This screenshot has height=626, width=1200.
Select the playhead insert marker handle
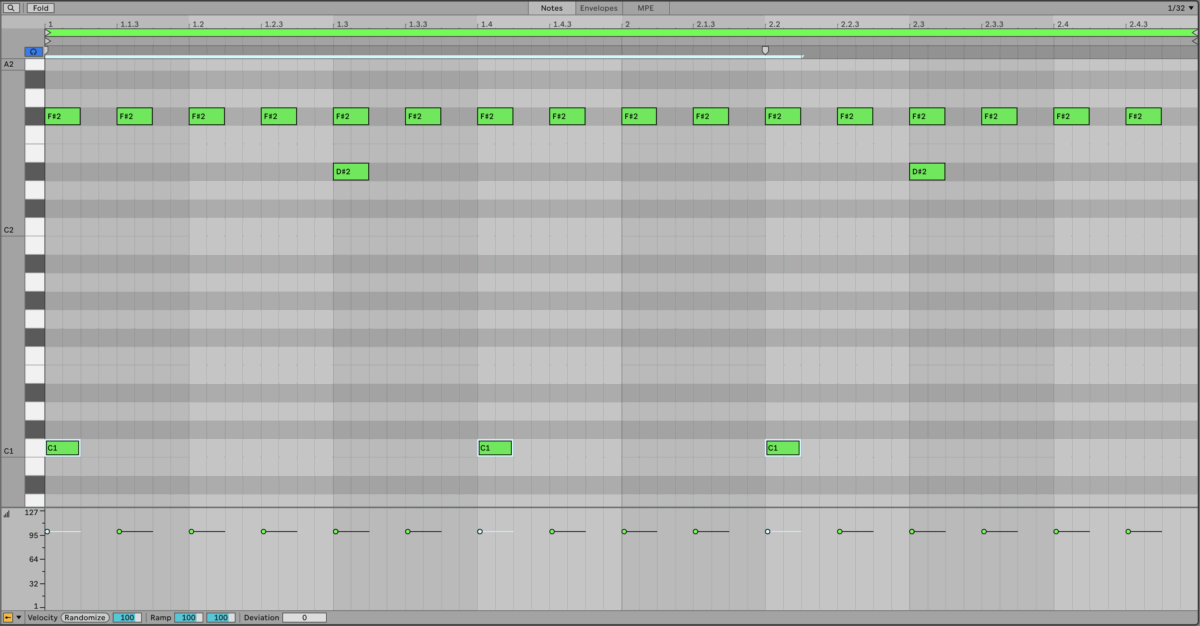click(766, 49)
